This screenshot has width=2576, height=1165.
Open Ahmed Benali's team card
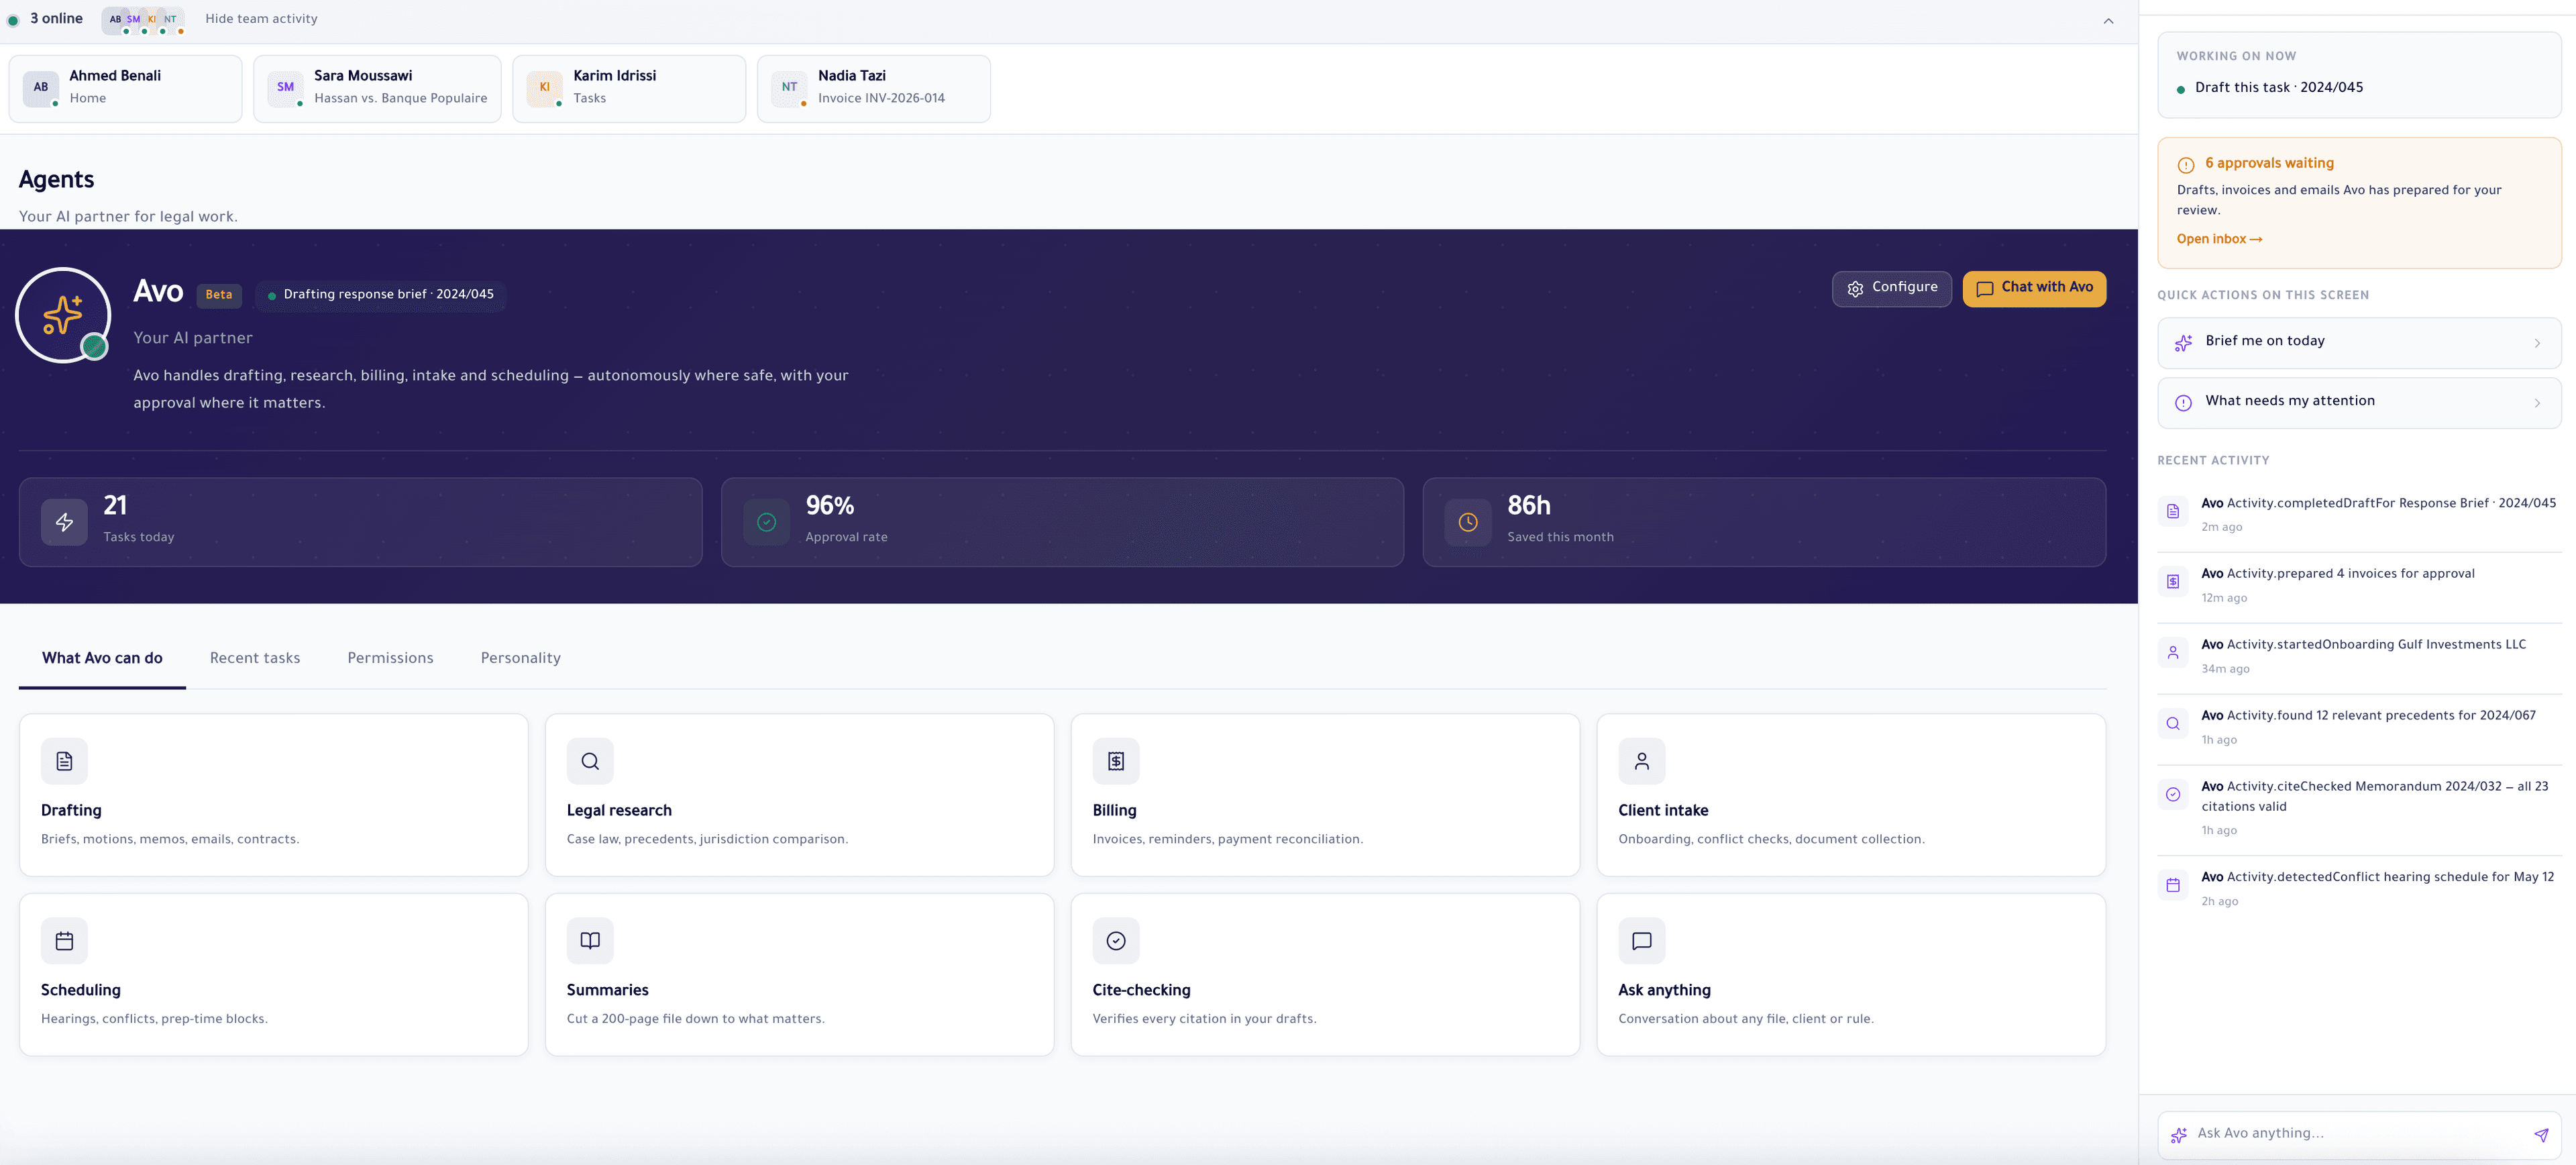[125, 89]
